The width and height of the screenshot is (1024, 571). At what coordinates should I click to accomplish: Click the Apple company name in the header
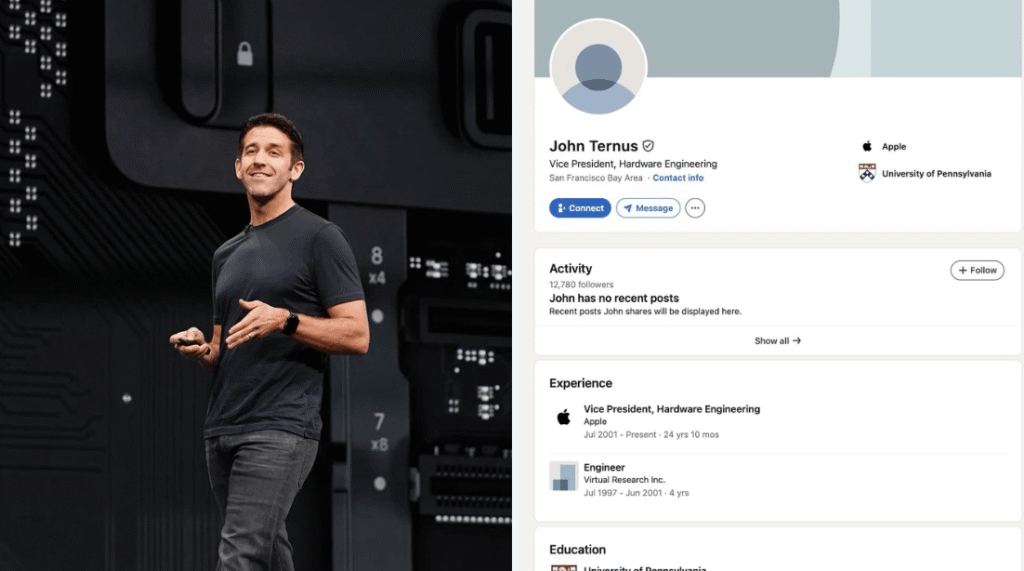pyautogui.click(x=894, y=147)
